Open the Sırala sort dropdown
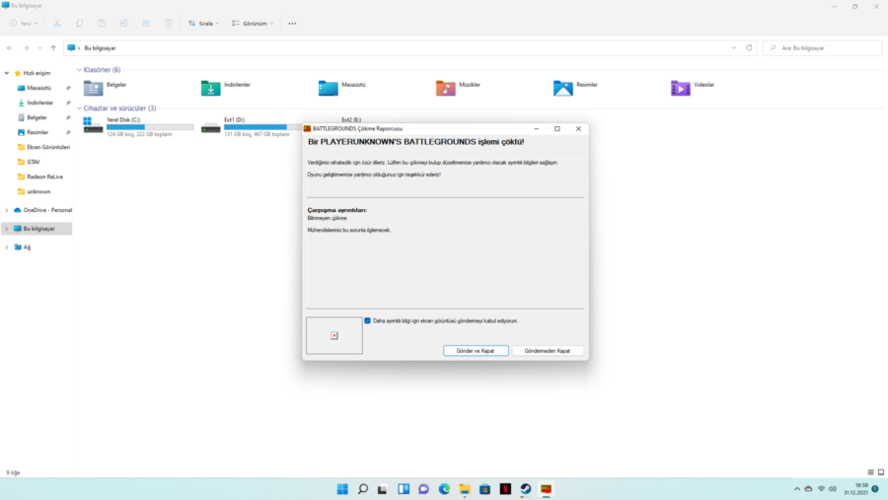This screenshot has height=500, width=888. pos(203,23)
